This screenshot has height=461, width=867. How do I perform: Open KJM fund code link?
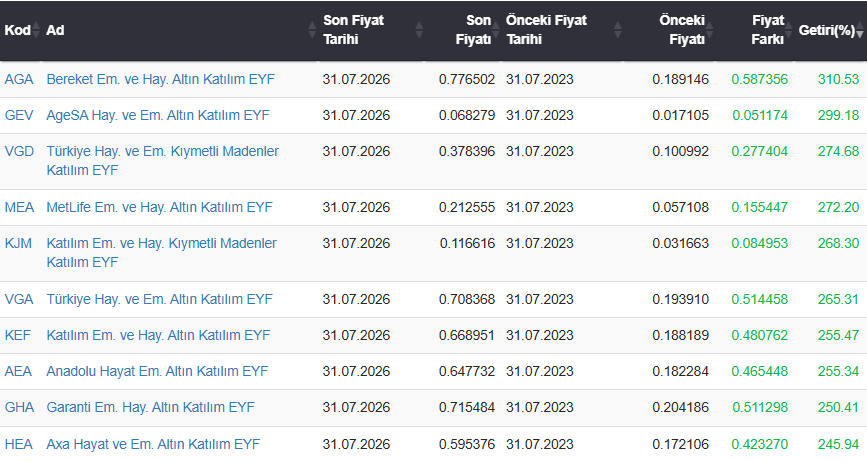pos(18,243)
